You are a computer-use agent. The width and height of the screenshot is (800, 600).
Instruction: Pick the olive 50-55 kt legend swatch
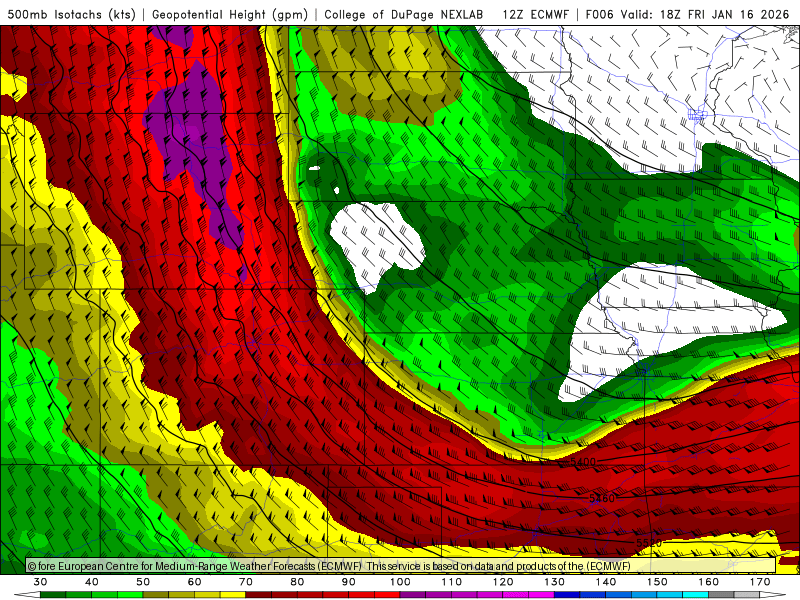156,594
